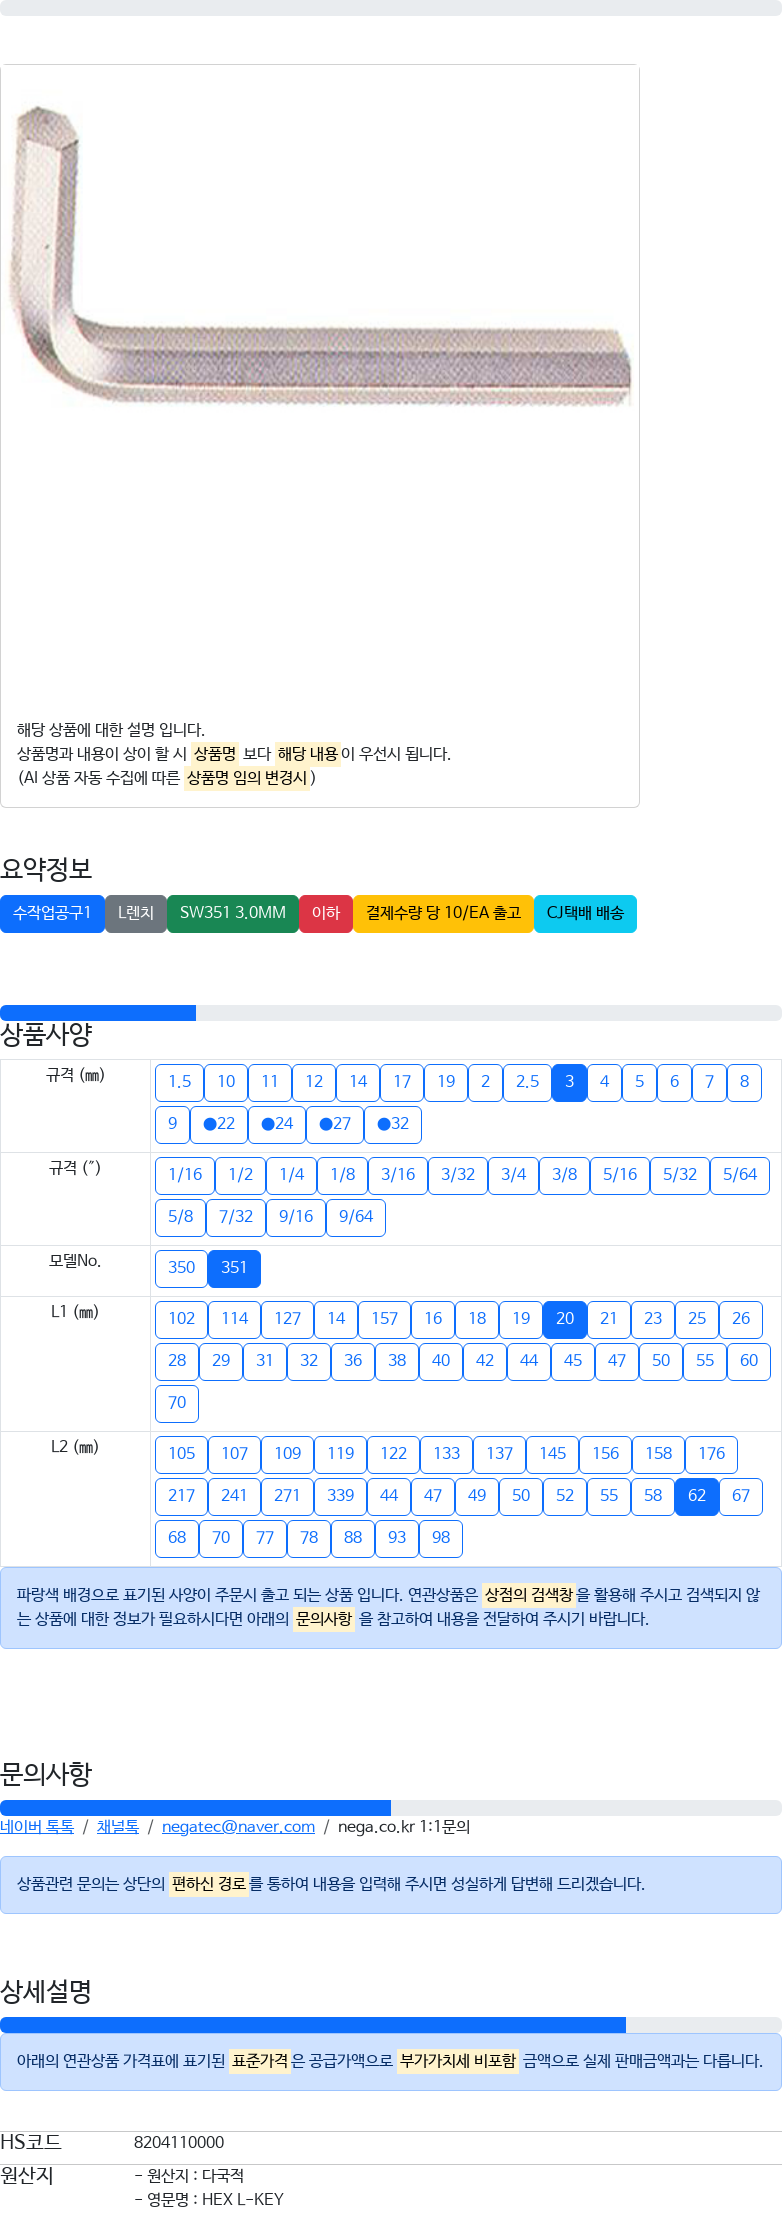Select the highlighted 3 mm size button

[x=569, y=1082]
